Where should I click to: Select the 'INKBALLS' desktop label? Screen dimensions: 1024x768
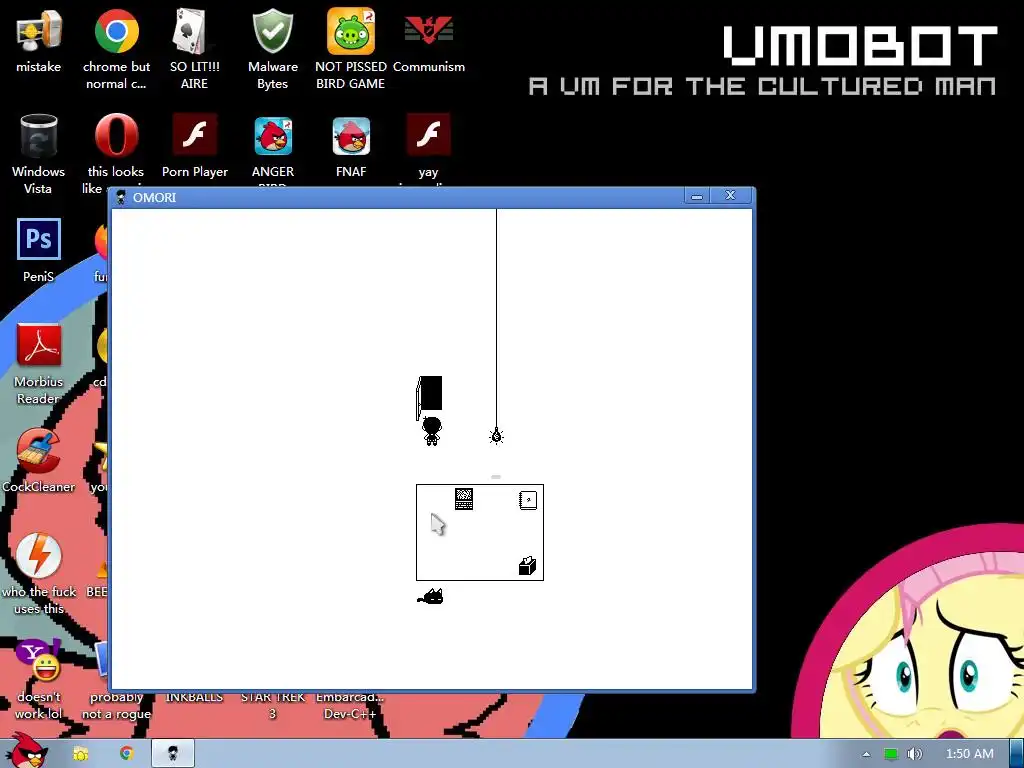pos(195,697)
